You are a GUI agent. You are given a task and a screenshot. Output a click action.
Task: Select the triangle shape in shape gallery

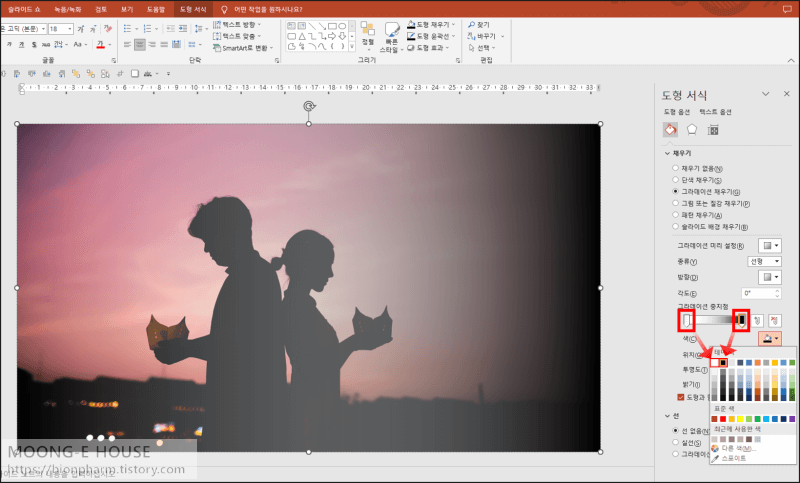(x=302, y=36)
